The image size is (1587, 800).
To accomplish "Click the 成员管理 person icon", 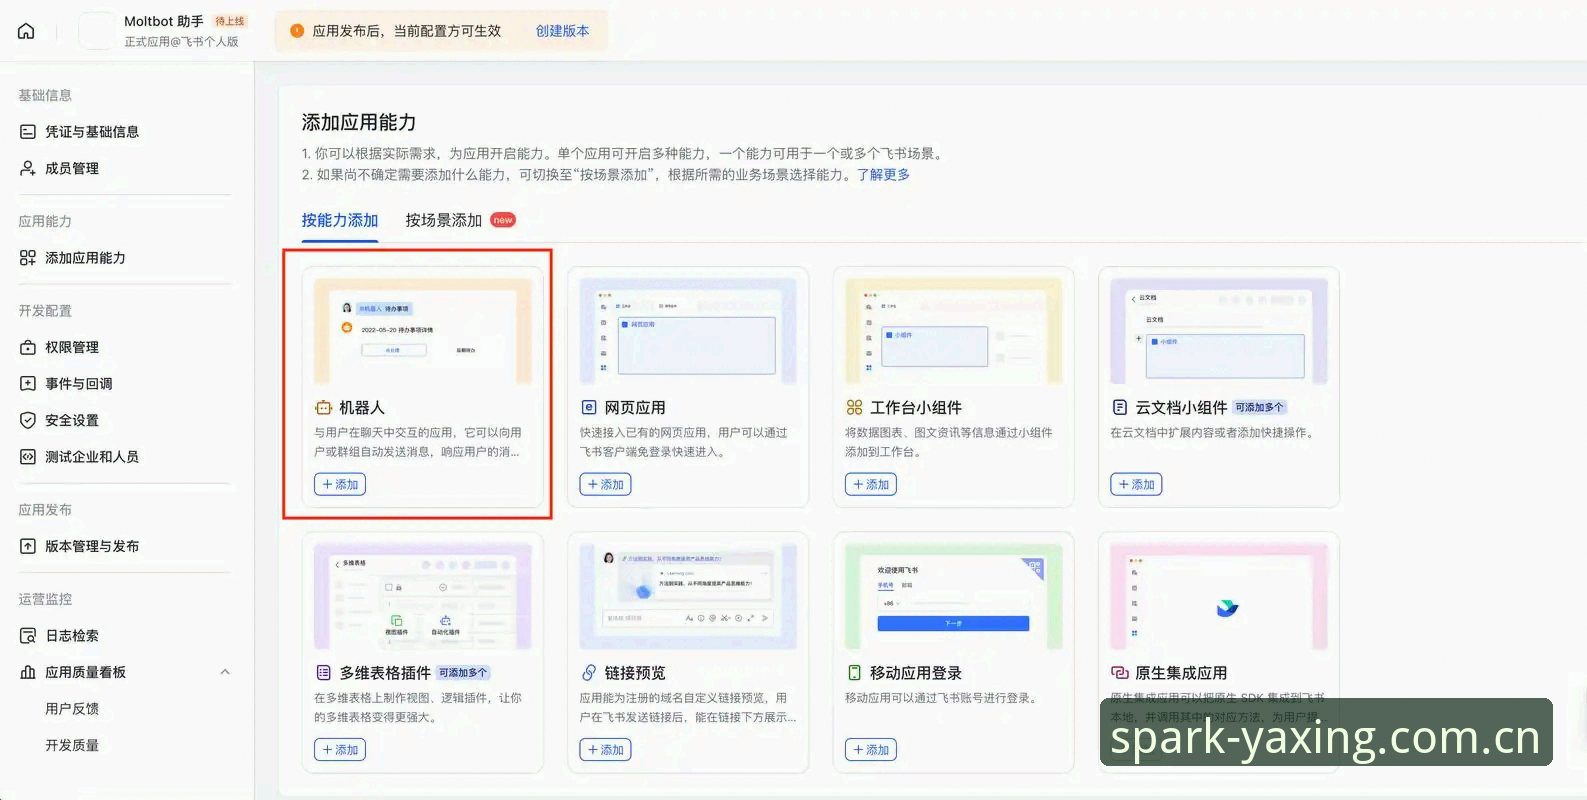I will coord(28,168).
